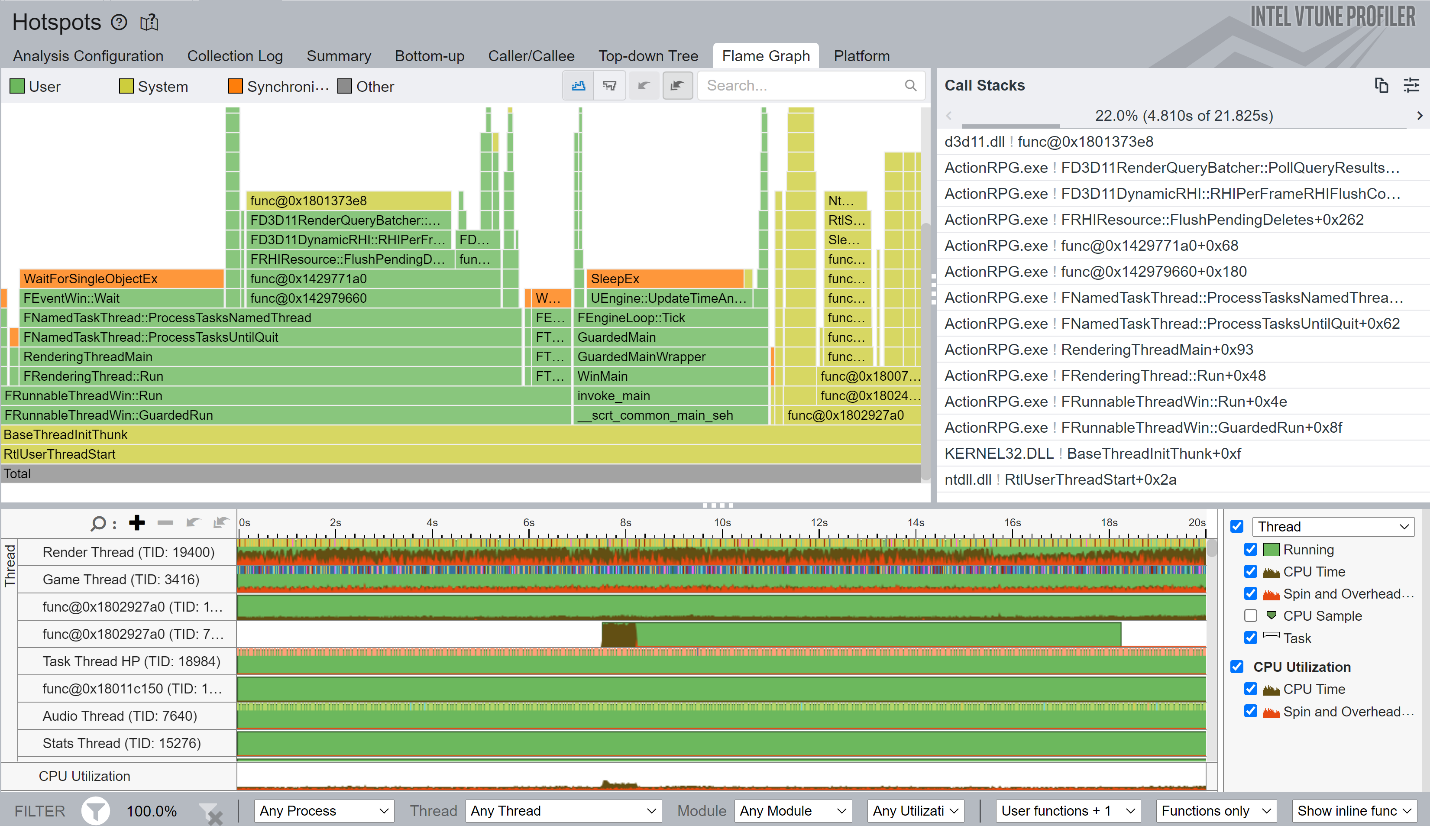
Task: Switch to icicle graph view icon
Action: [608, 86]
